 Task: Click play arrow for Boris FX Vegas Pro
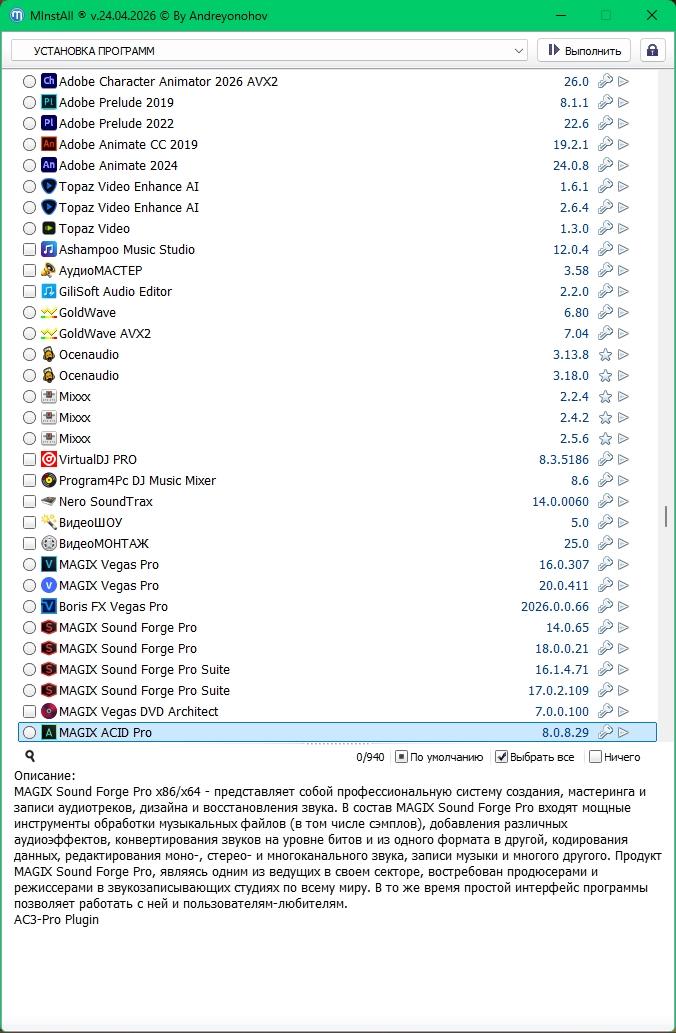click(623, 606)
